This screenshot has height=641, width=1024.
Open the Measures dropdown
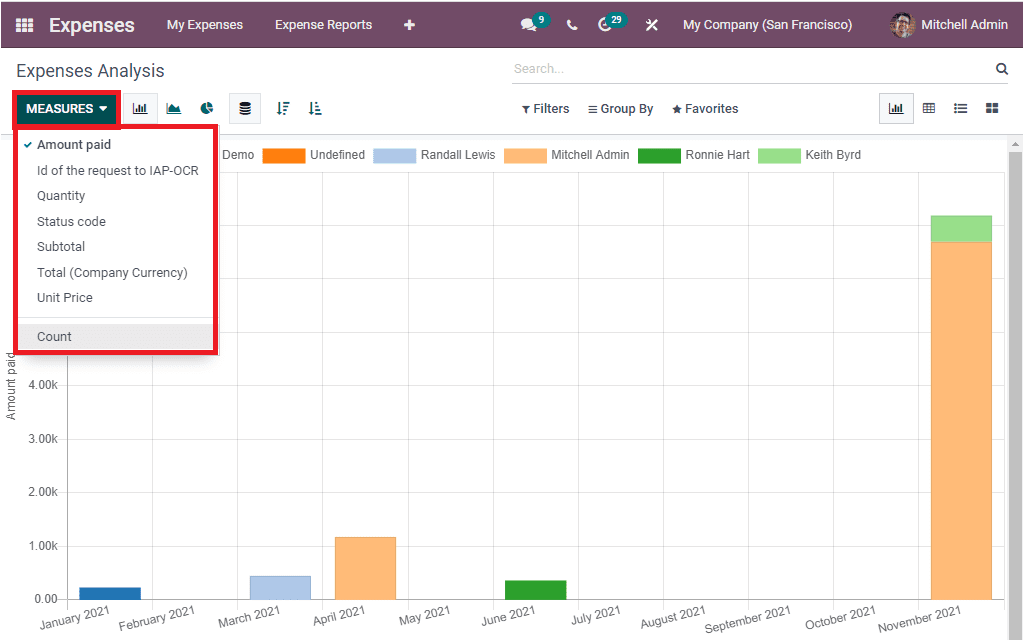[x=64, y=108]
